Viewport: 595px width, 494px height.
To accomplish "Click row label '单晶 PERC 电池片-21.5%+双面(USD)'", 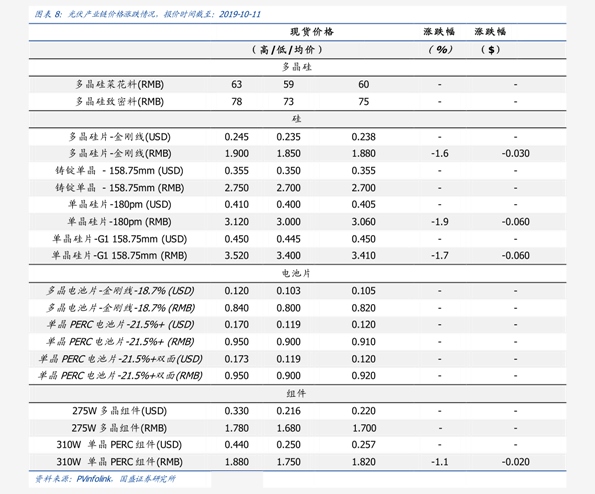I will [121, 359].
